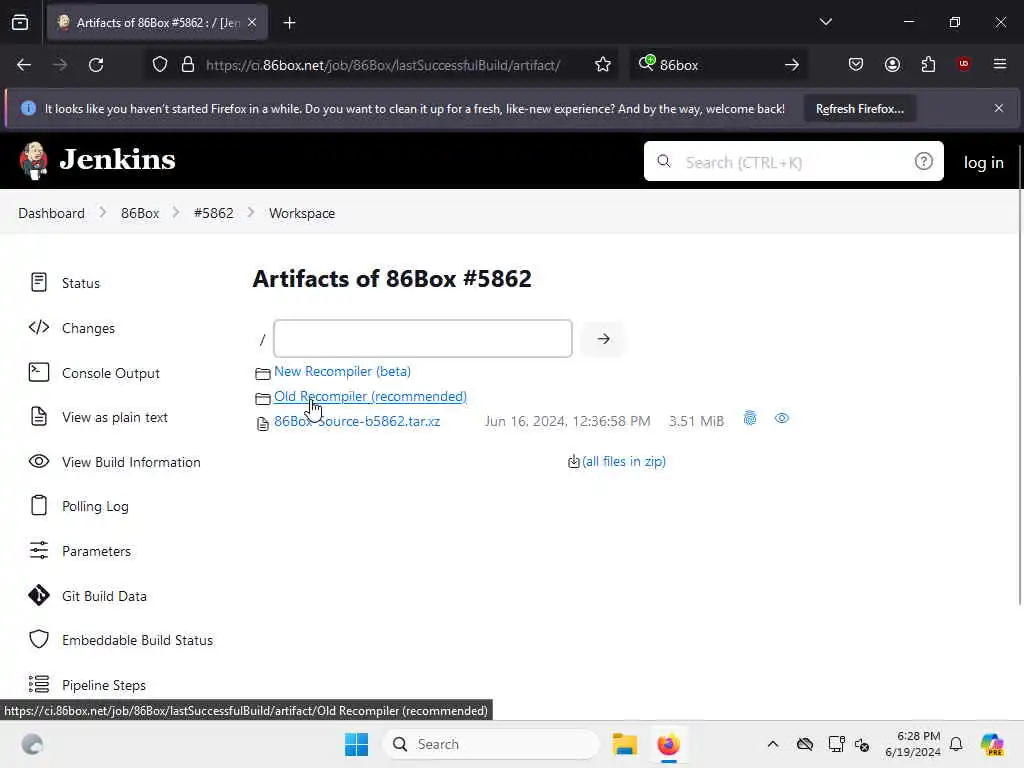1024x768 pixels.
Task: Download 86Box-Source-b5862.tar.xz file
Action: (357, 421)
